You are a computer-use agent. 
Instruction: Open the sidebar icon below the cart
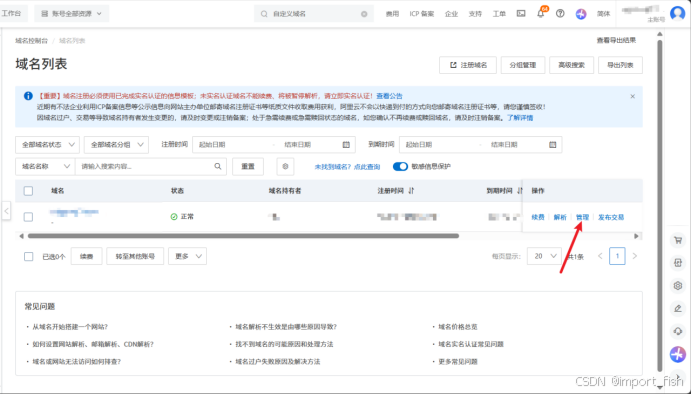678,263
